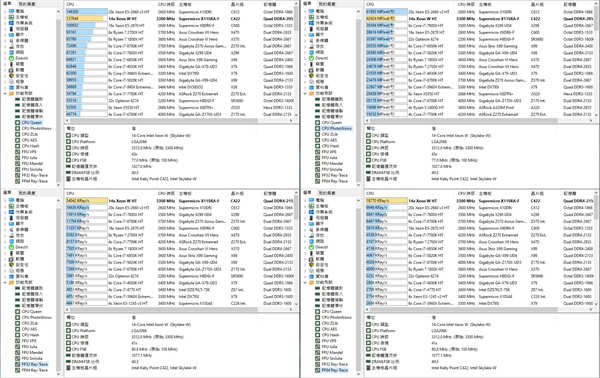This screenshot has height=378, width=600.
Task: Select CPU AES in the CPU Queen window tree
Action: tap(29, 140)
